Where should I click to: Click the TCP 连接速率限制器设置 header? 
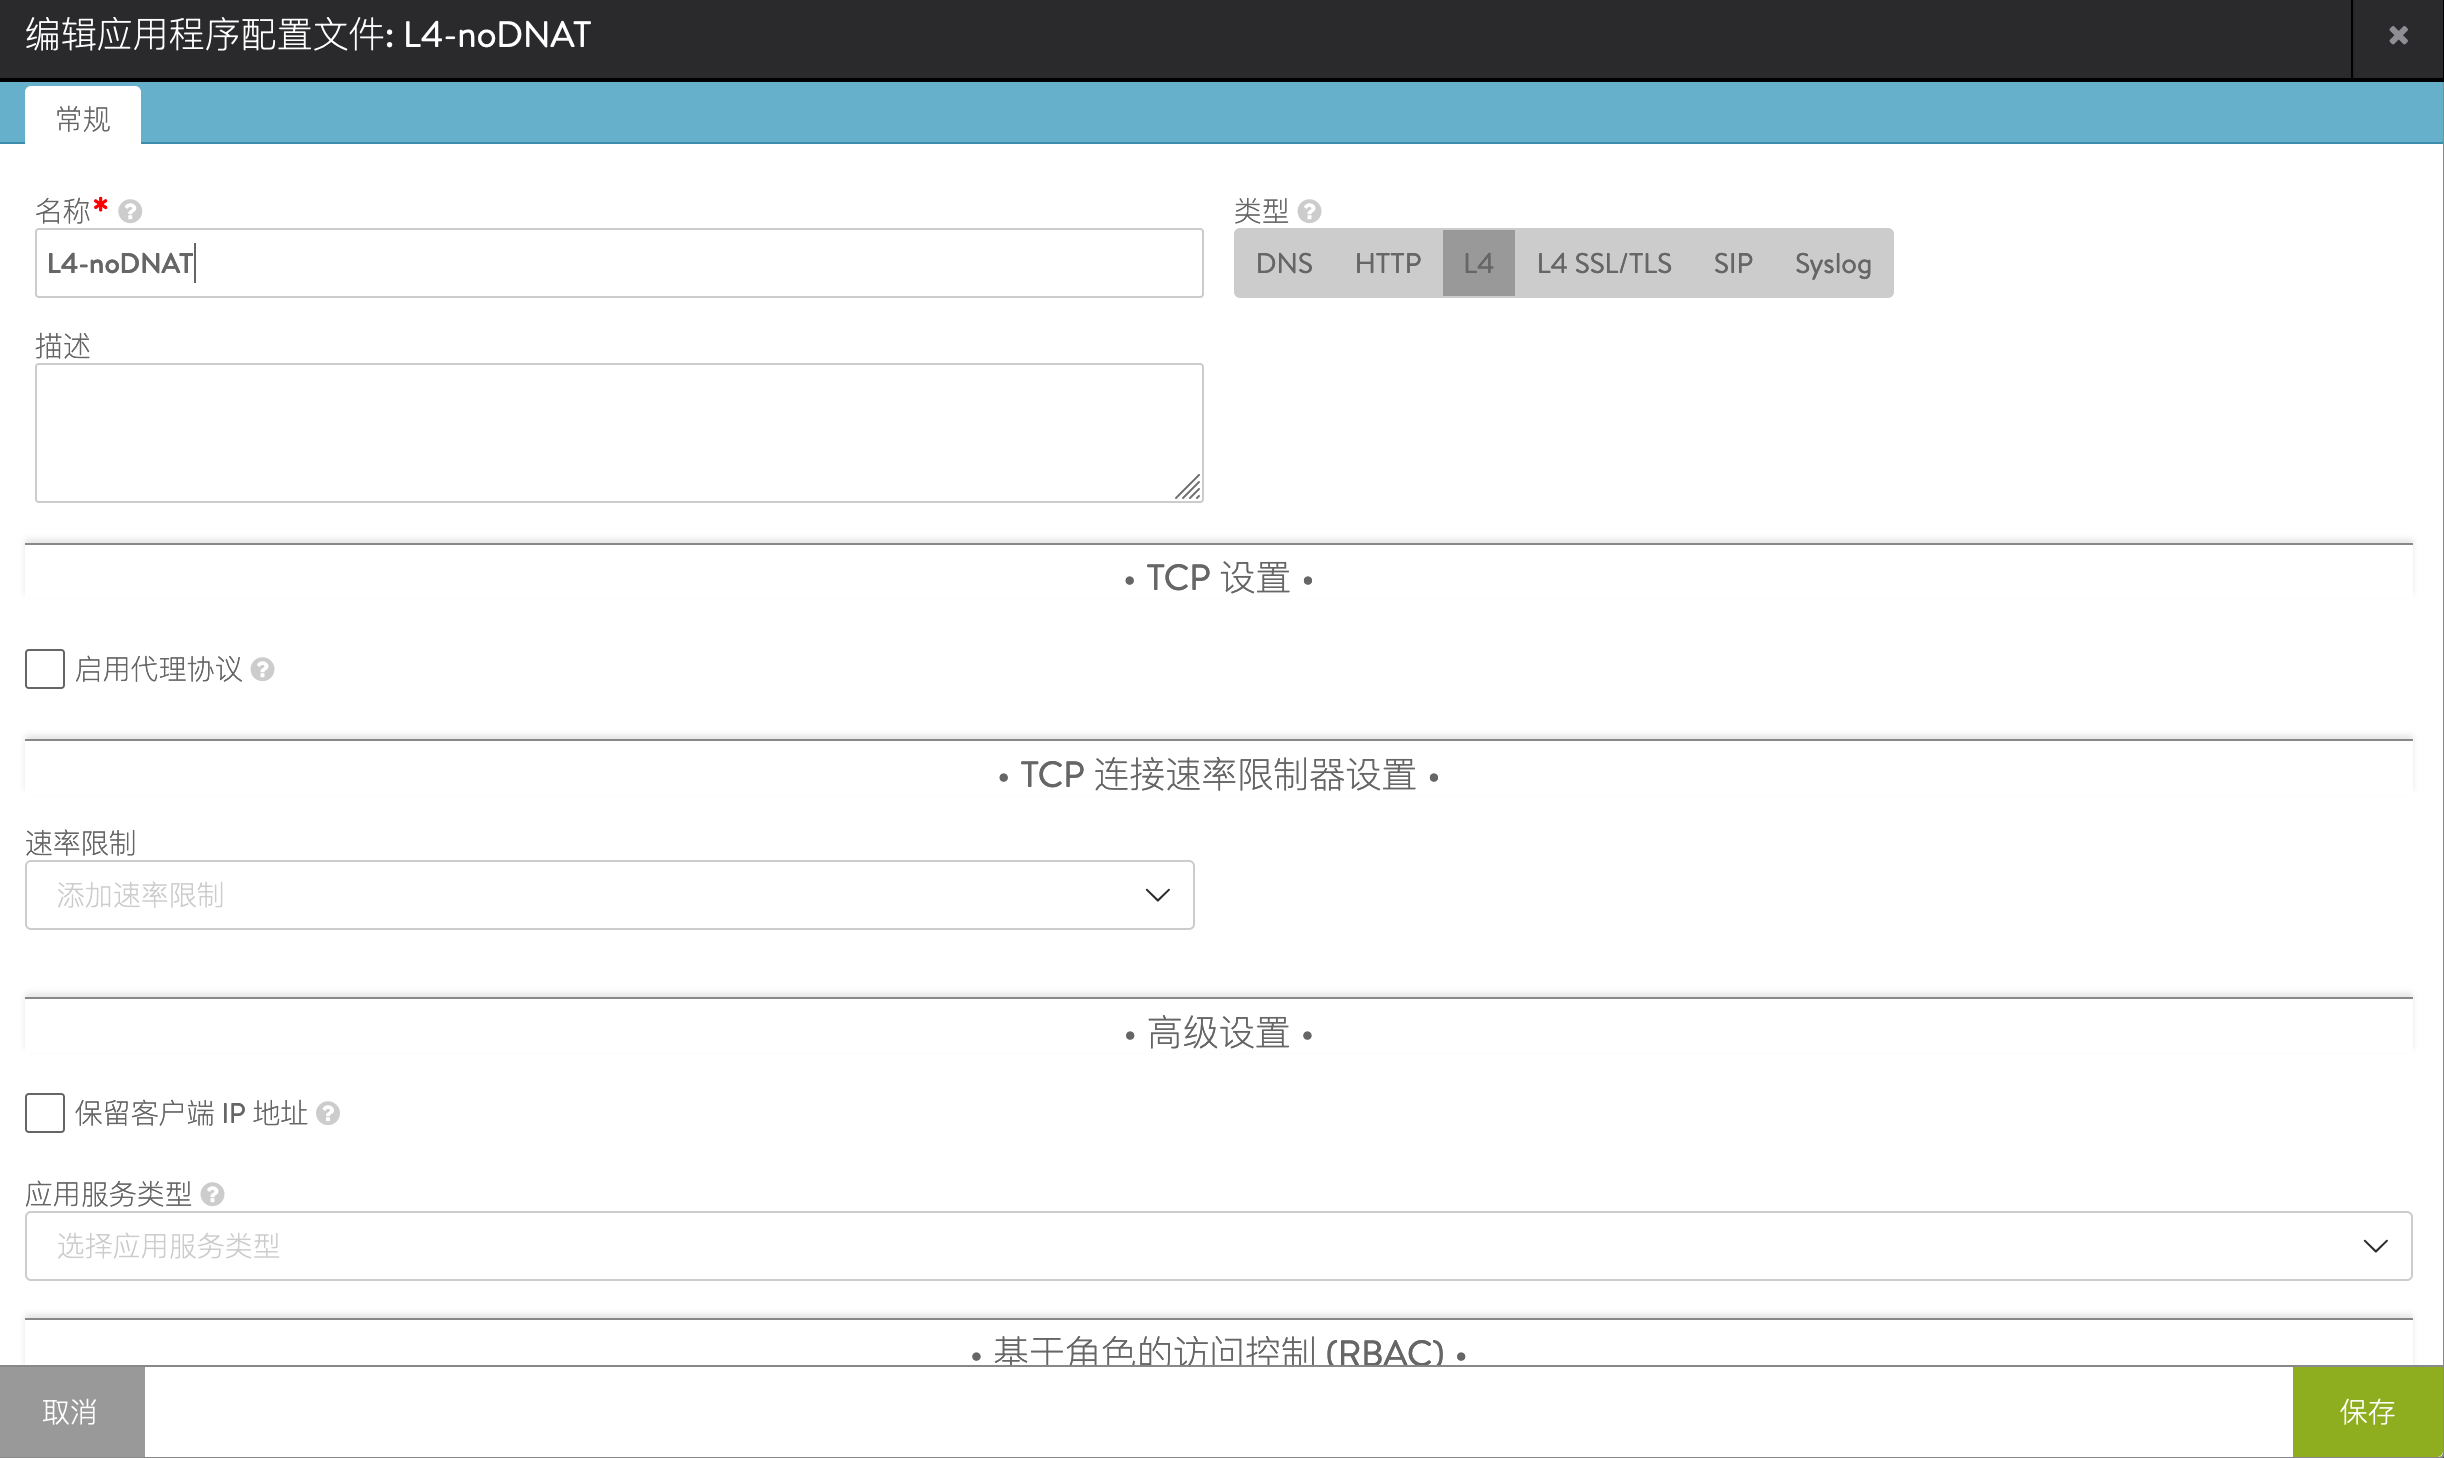(x=1218, y=775)
